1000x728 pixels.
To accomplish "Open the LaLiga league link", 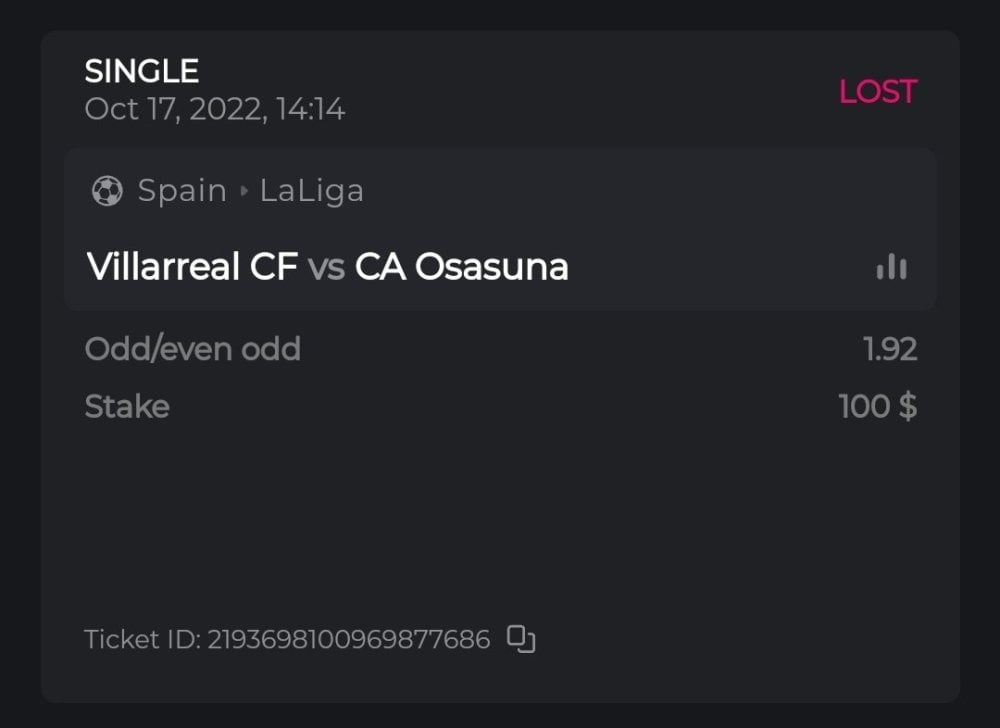I will [x=311, y=190].
